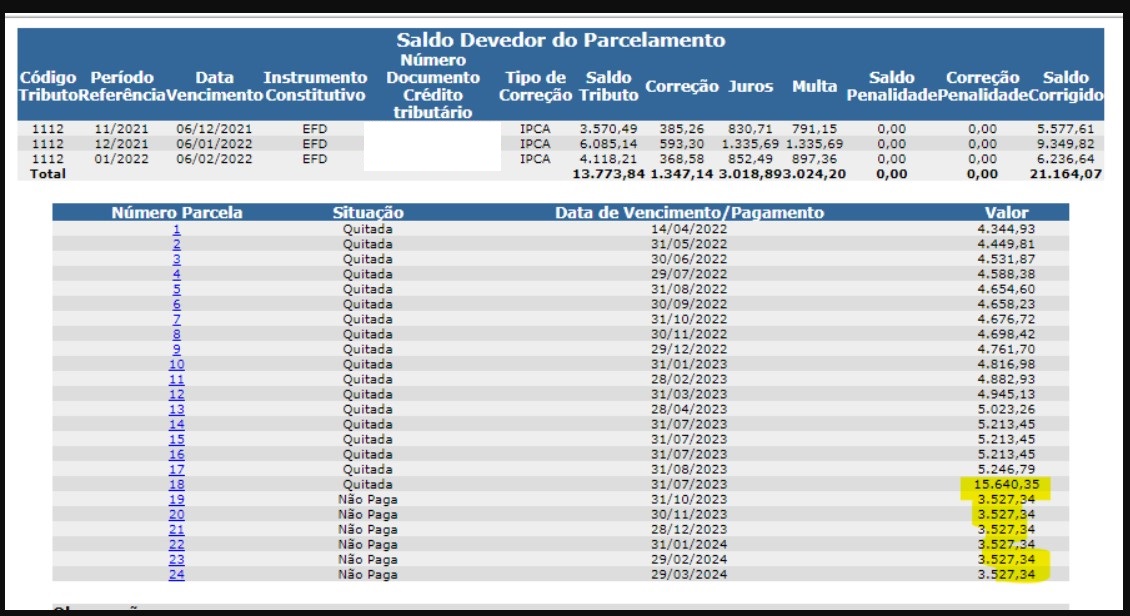1130x616 pixels.
Task: Open installment number 6 link
Action: [177, 304]
